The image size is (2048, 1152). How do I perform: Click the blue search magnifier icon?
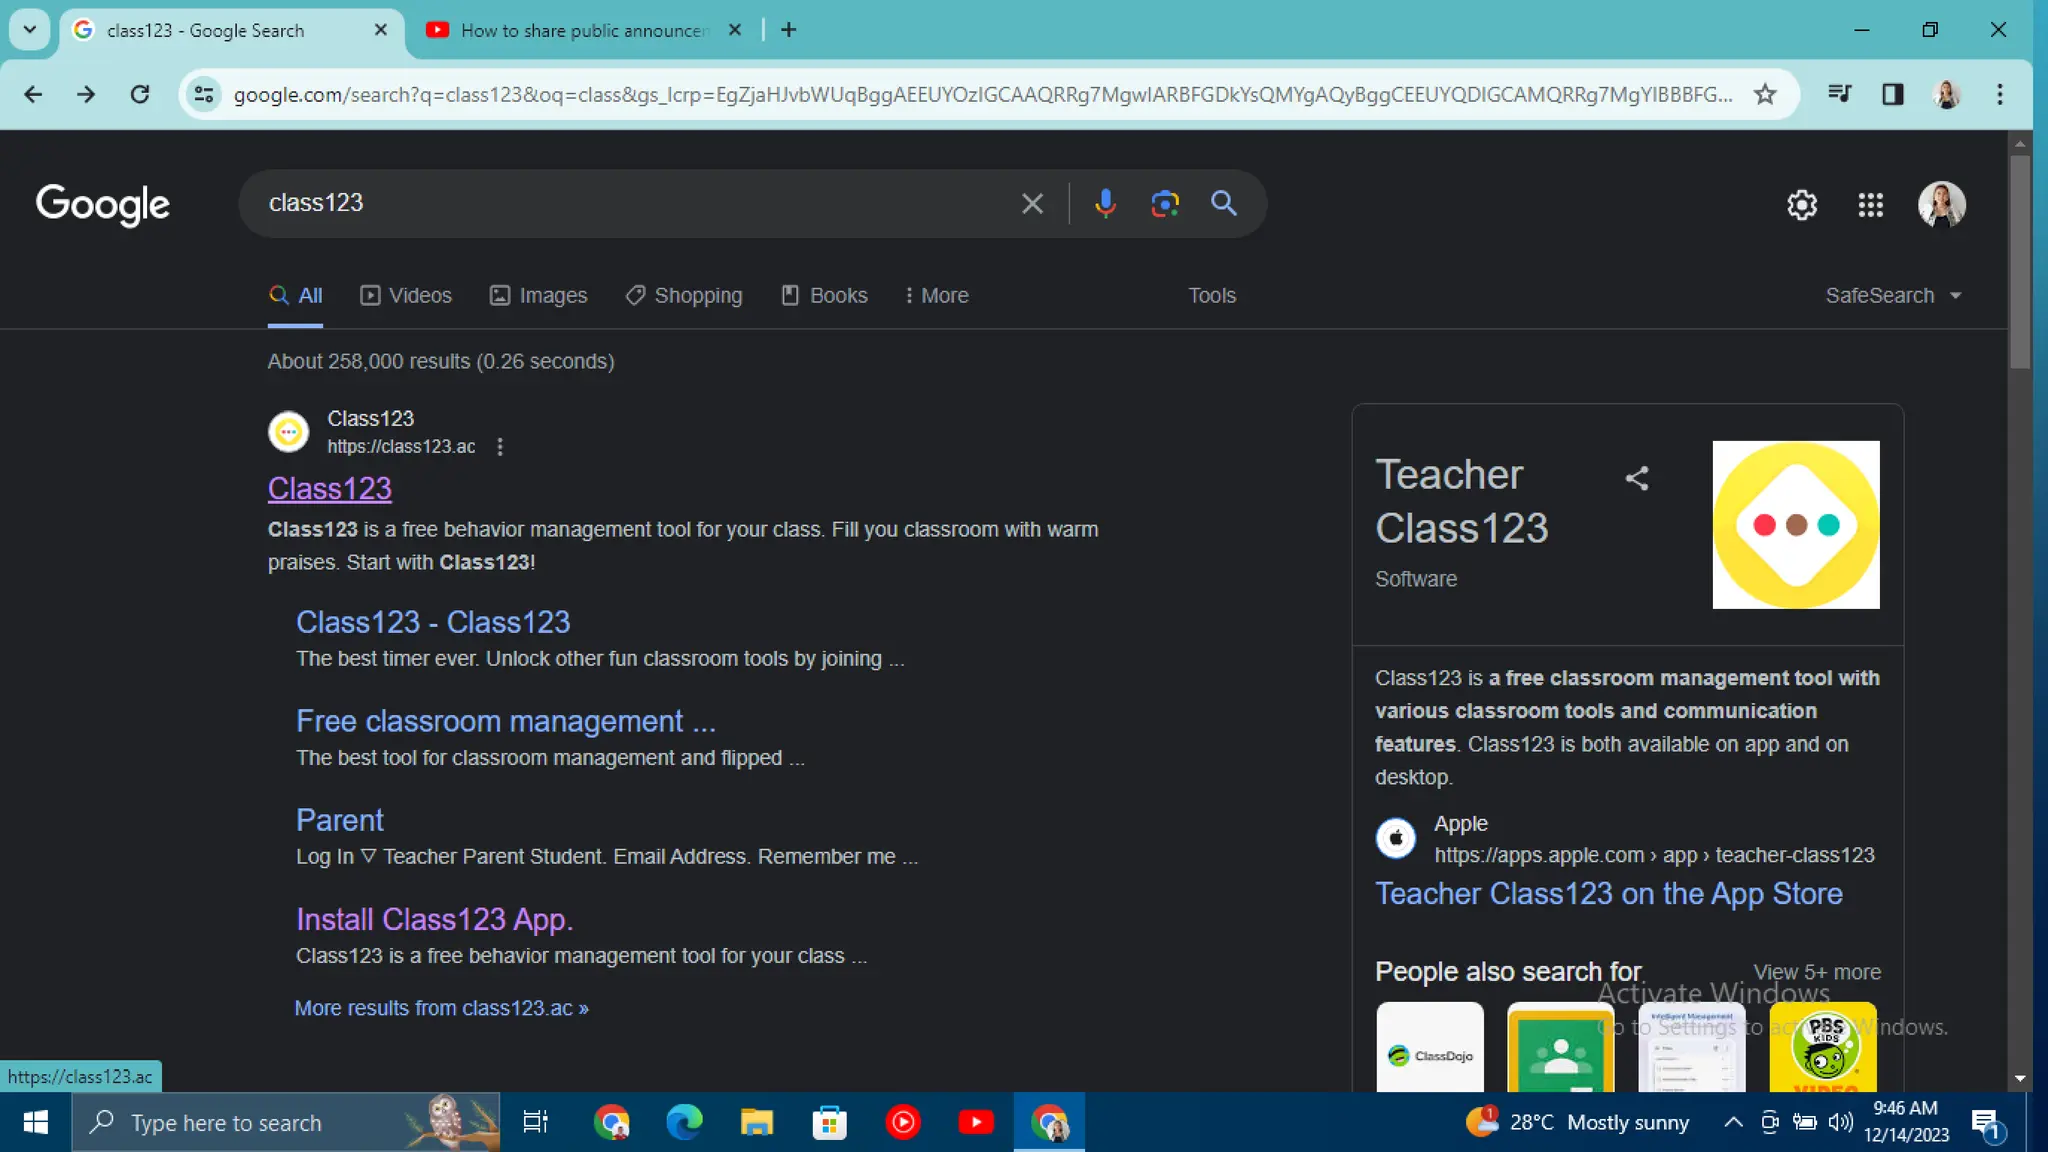(x=1224, y=203)
